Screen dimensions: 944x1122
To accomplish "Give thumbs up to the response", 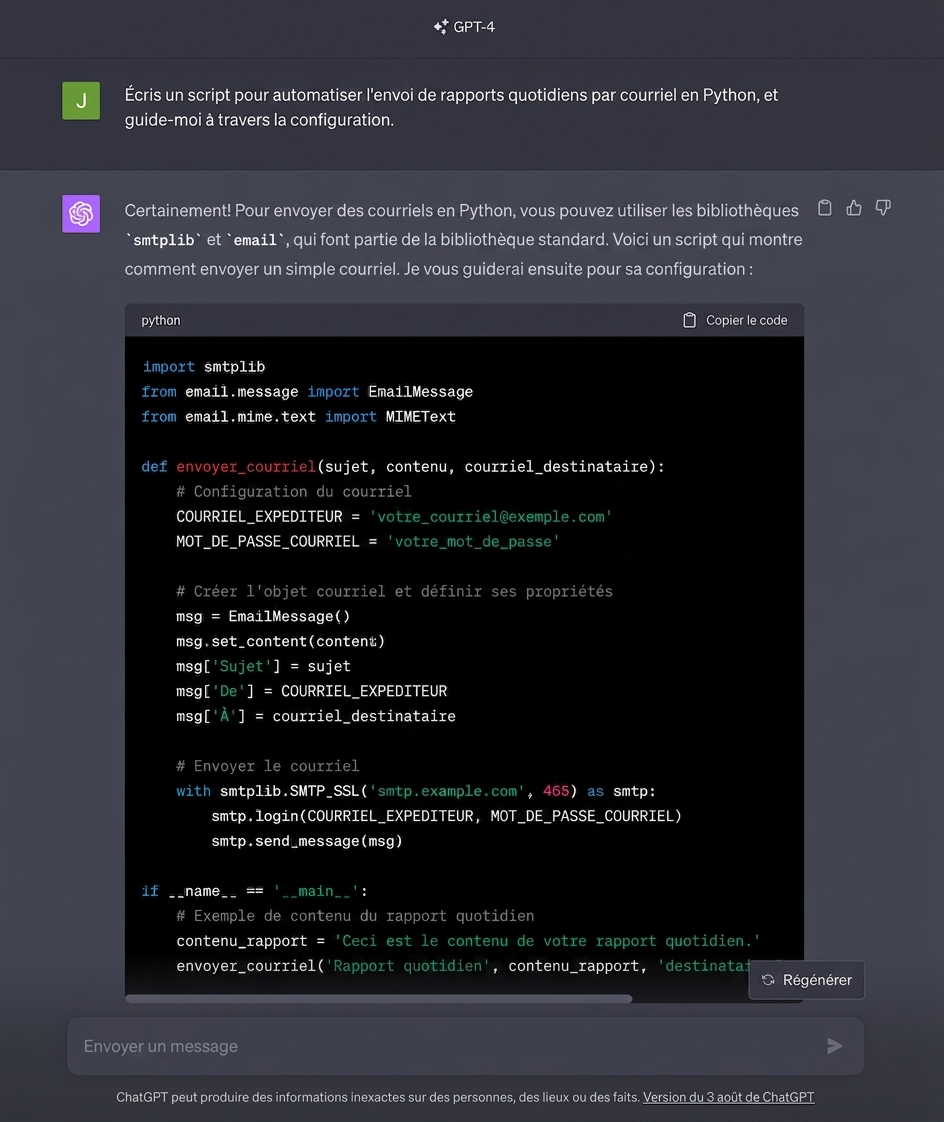I will (x=854, y=208).
